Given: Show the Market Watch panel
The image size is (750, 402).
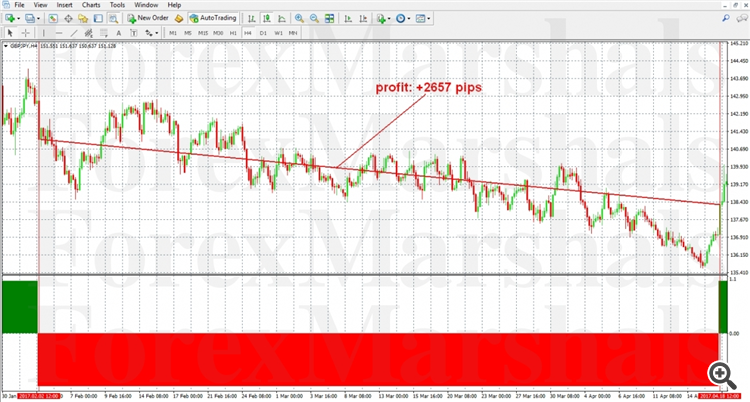Looking at the screenshot, I should click(x=53, y=19).
